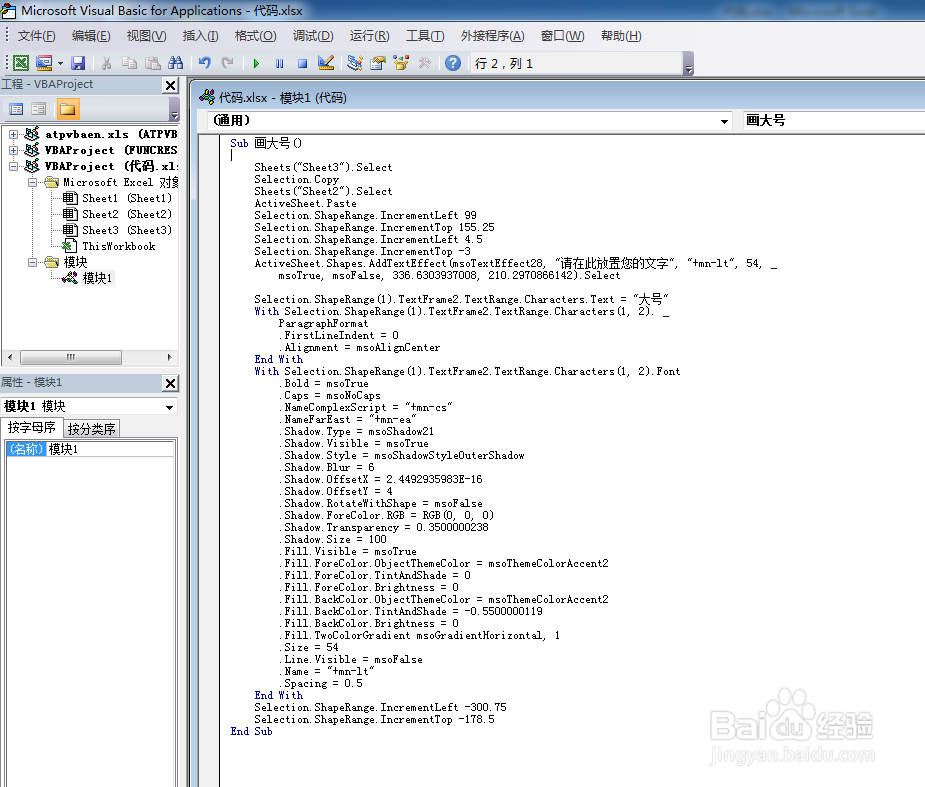
Task: Click the Paste clipboard icon
Action: coord(153,63)
